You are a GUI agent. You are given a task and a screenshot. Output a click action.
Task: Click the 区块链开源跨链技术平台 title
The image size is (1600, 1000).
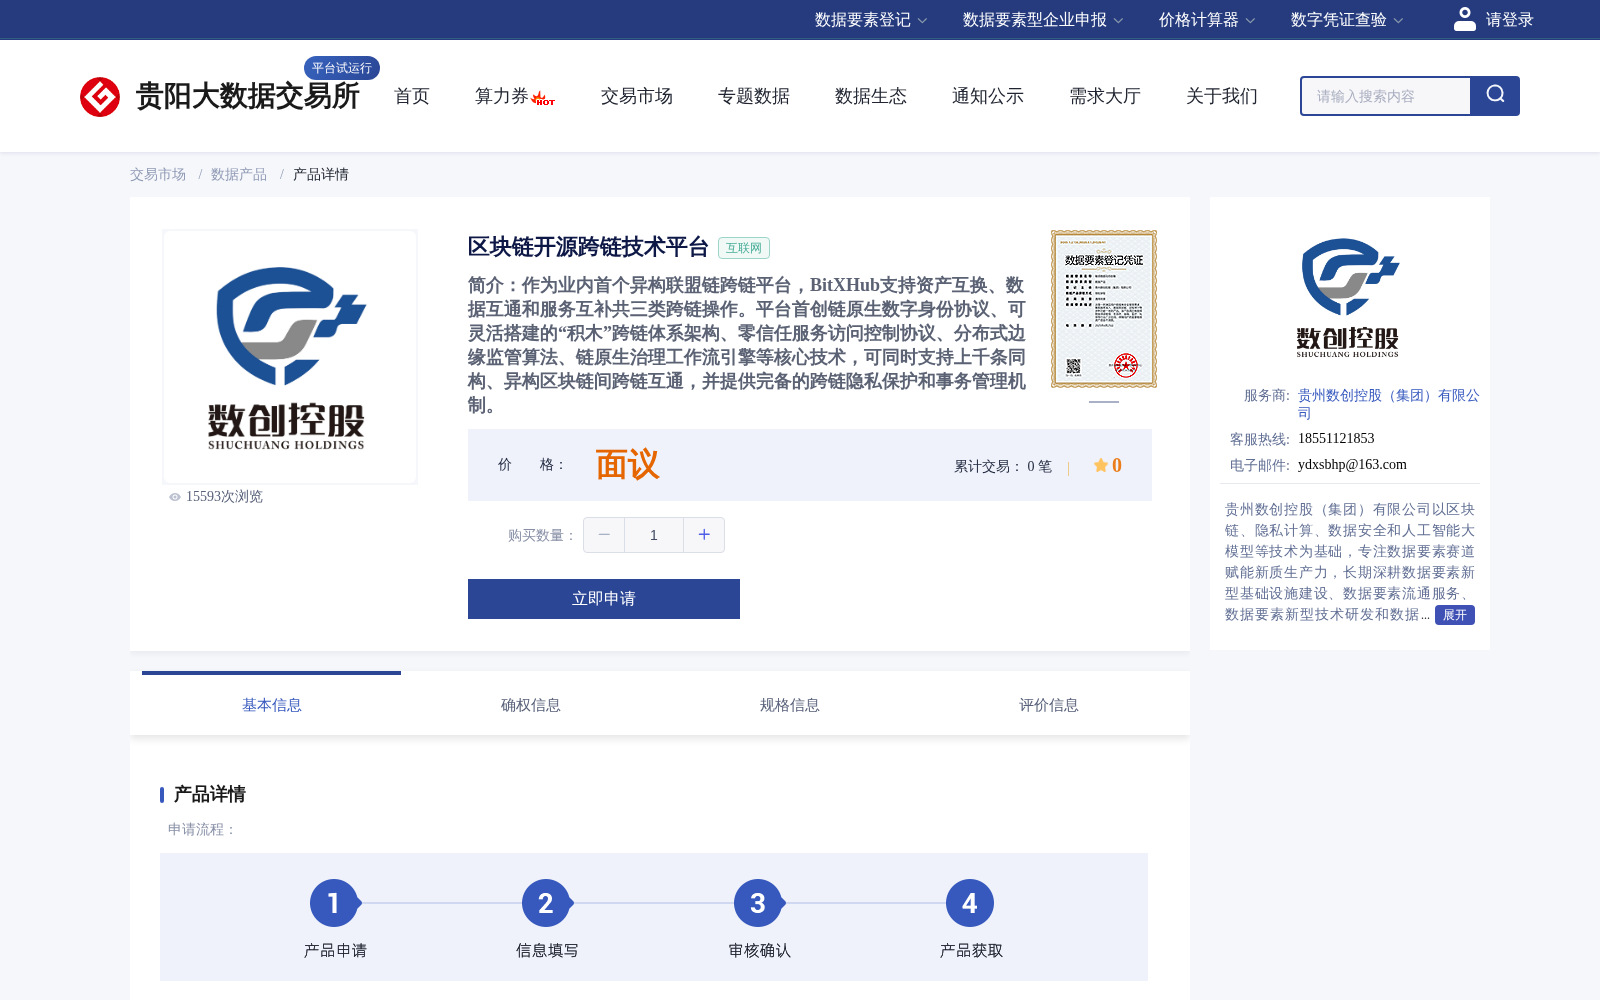[x=588, y=247]
